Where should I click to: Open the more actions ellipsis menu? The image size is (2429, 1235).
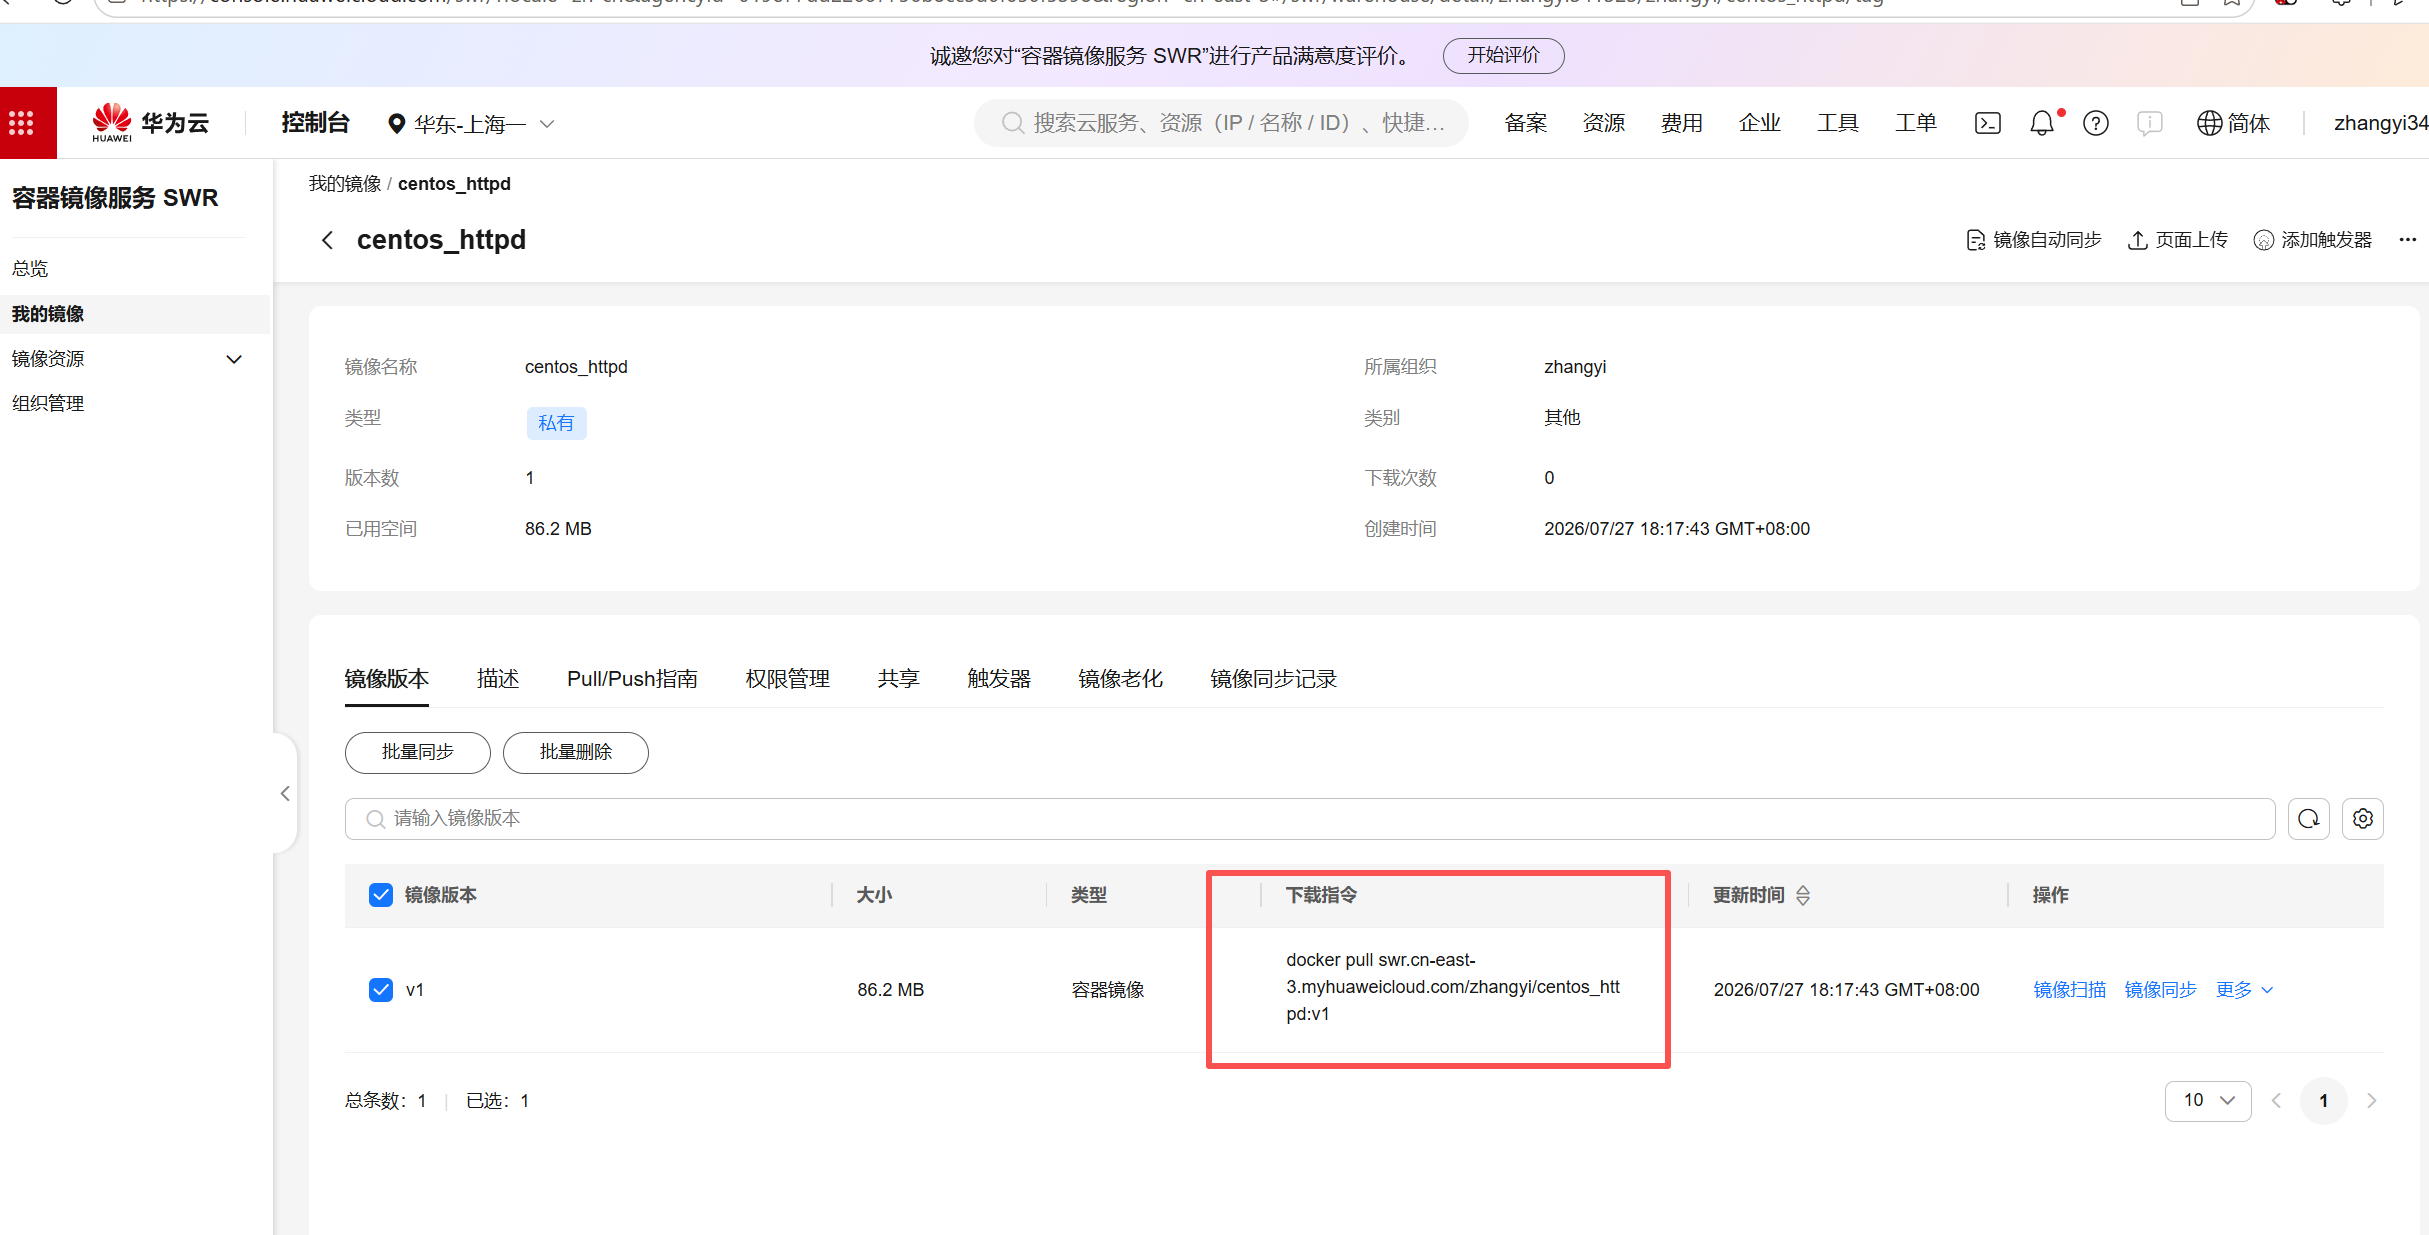[2407, 240]
